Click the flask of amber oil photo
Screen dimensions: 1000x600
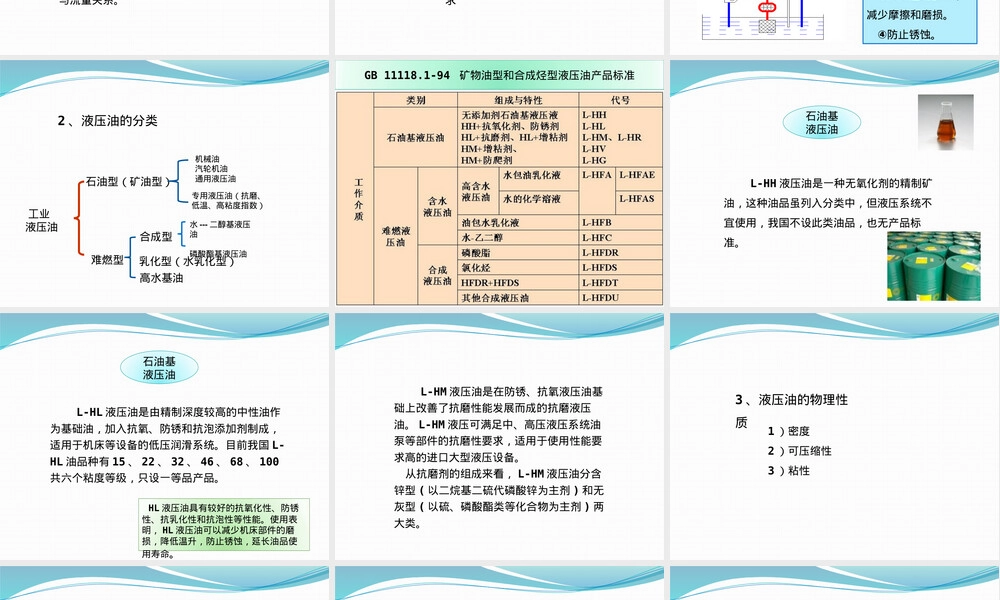(945, 122)
